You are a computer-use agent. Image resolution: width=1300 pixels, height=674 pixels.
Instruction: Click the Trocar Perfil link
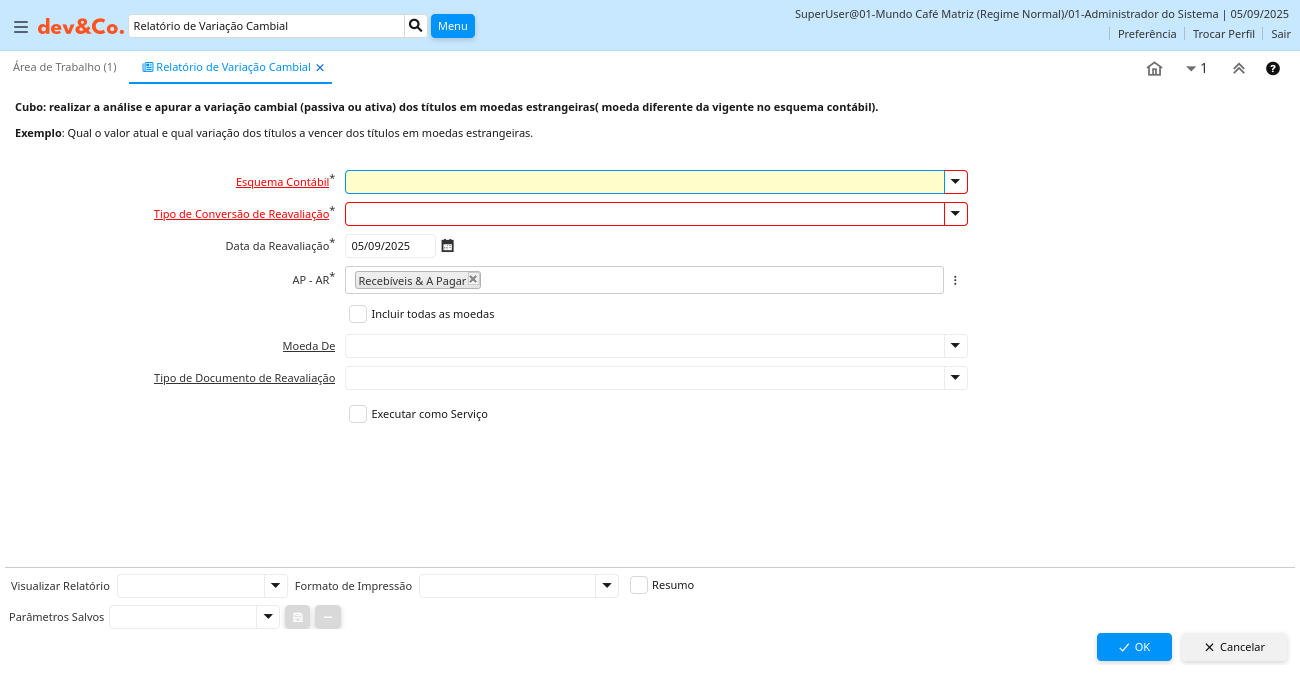point(1223,34)
